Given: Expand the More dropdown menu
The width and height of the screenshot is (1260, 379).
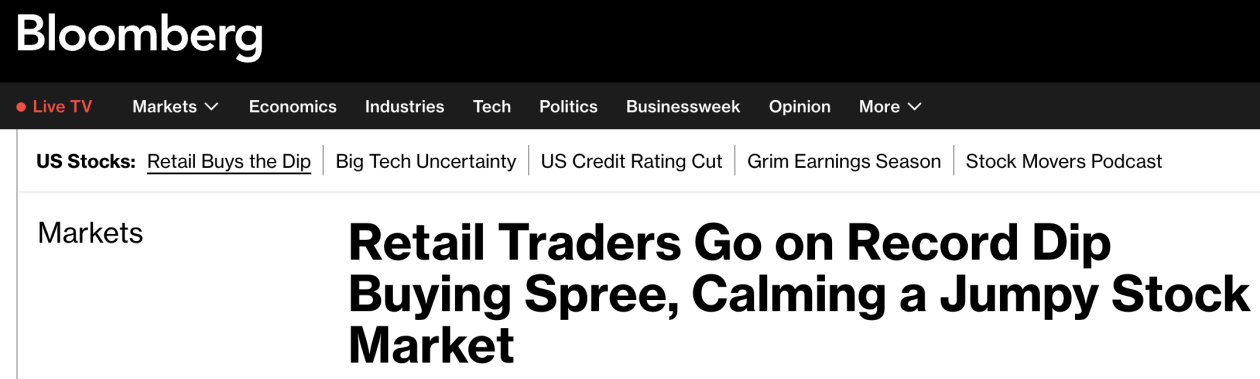Looking at the screenshot, I should pyautogui.click(x=890, y=106).
